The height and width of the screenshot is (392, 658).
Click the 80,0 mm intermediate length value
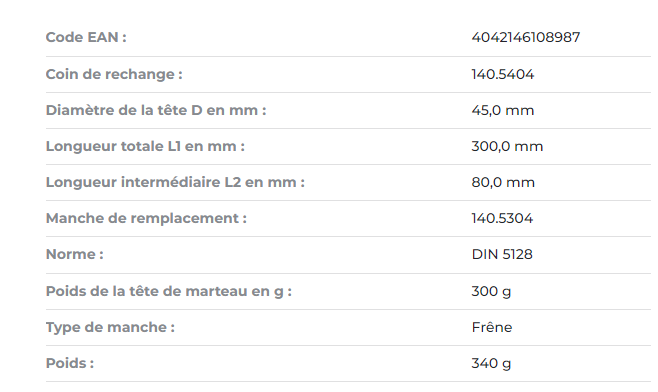pos(503,183)
